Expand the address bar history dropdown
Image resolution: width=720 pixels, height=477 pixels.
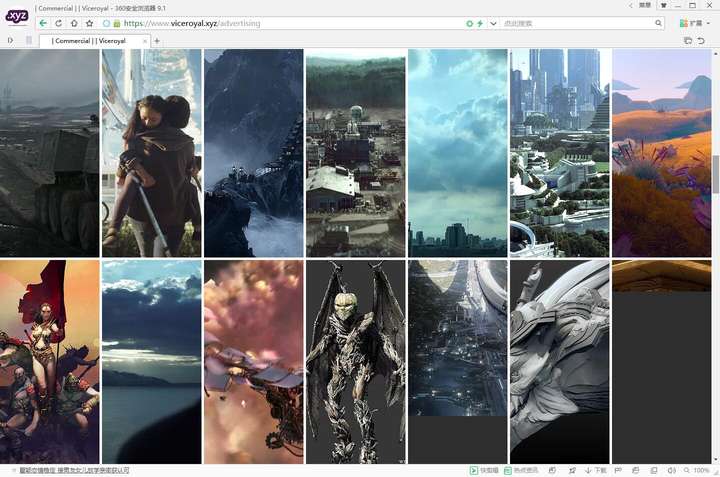[493, 23]
